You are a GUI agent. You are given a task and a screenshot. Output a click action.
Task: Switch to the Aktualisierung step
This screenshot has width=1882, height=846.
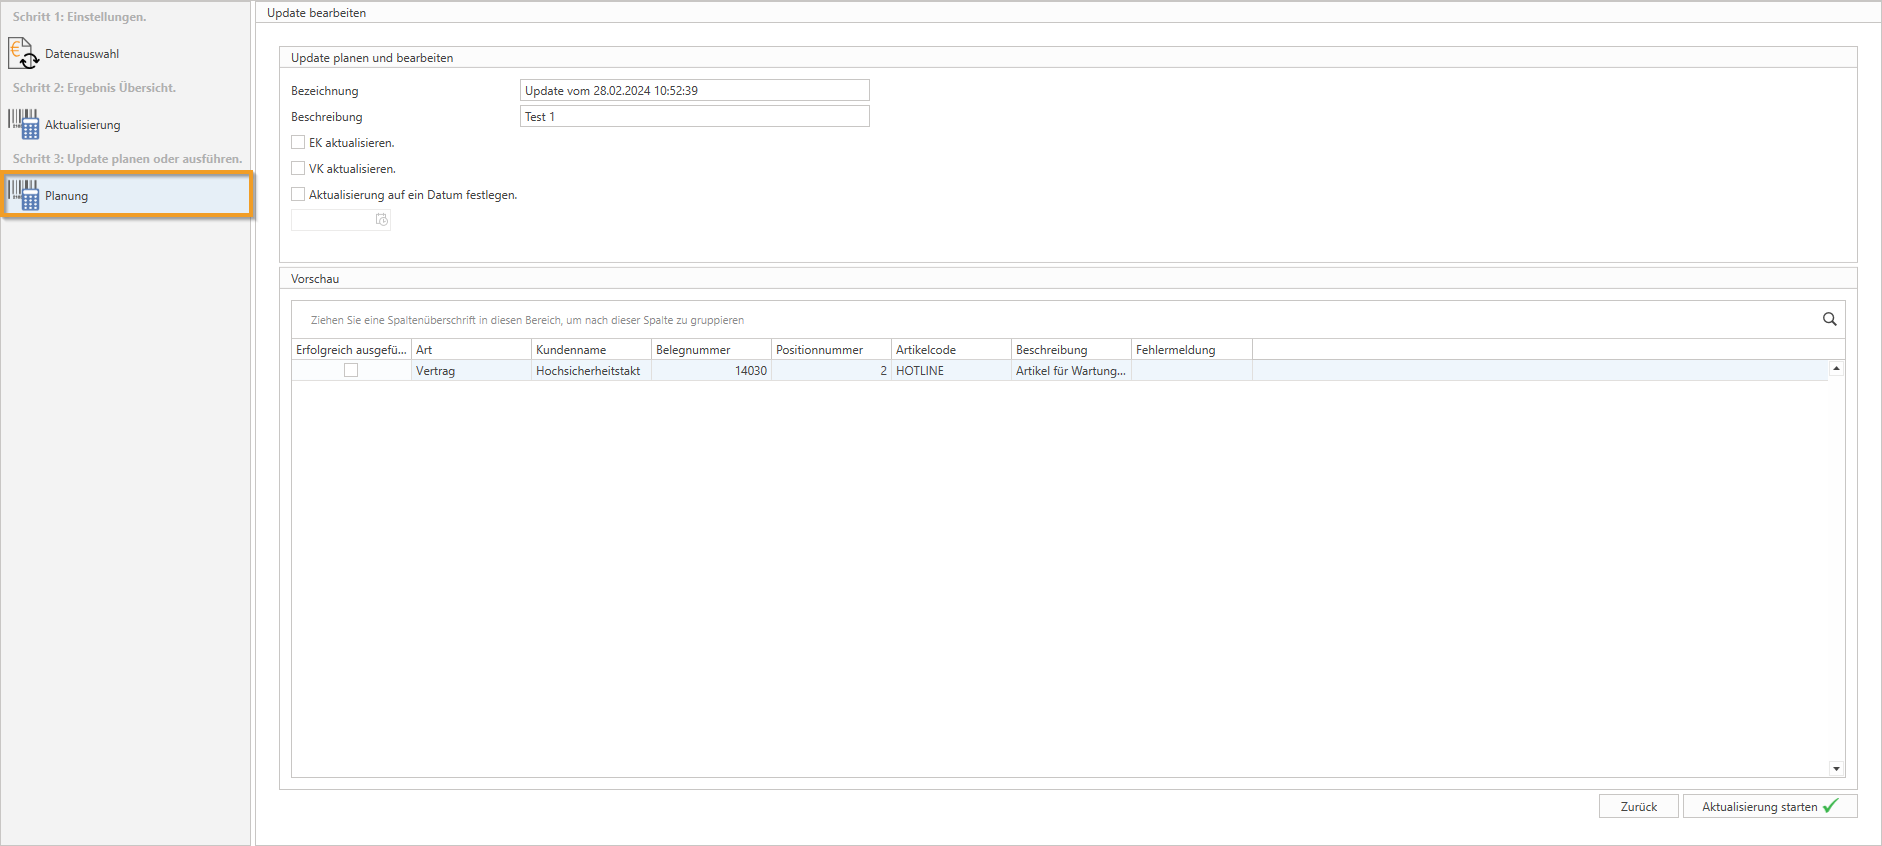[82, 125]
